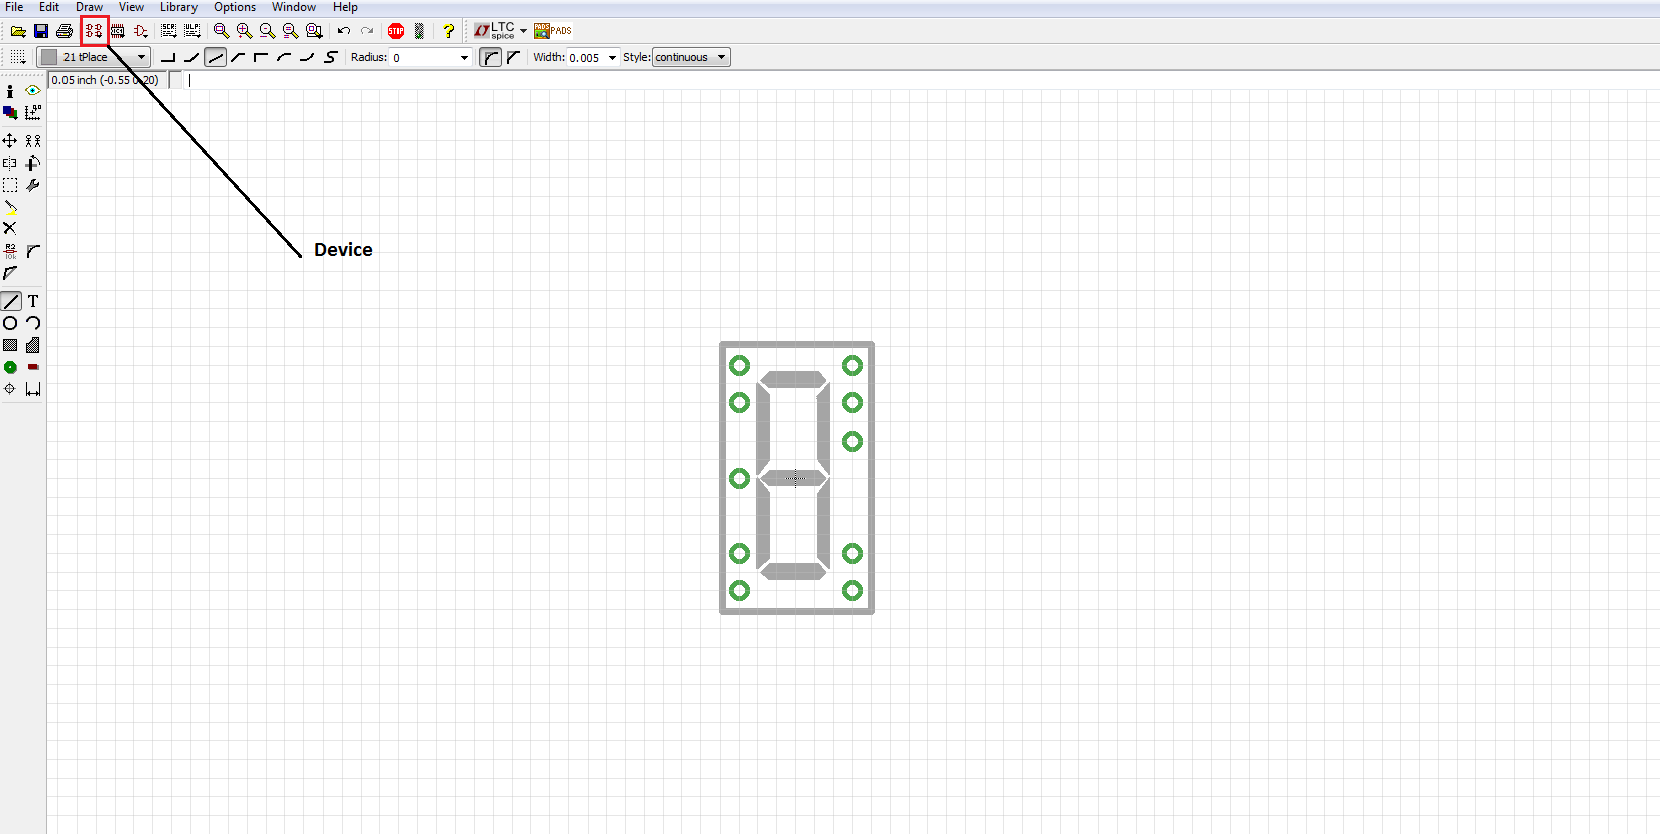Choose the first right-angle bend style
The width and height of the screenshot is (1660, 834).
(168, 57)
